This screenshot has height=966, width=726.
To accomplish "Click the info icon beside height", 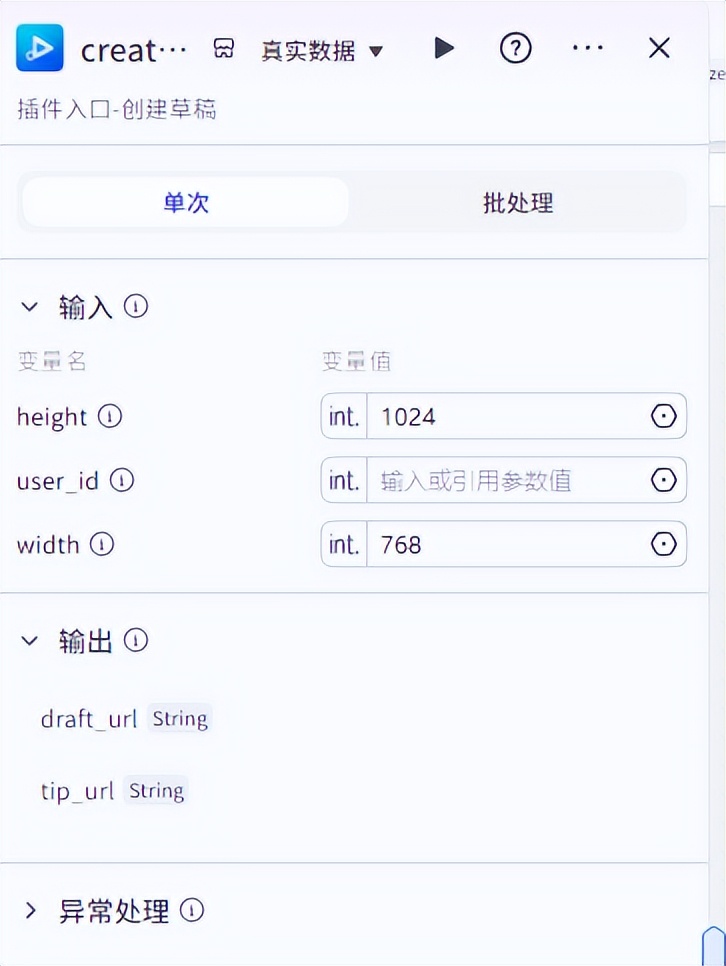I will tap(110, 416).
